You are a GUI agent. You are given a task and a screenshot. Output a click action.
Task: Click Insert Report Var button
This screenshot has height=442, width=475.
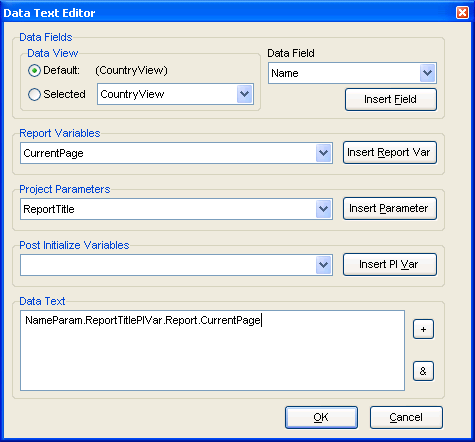[x=390, y=152]
